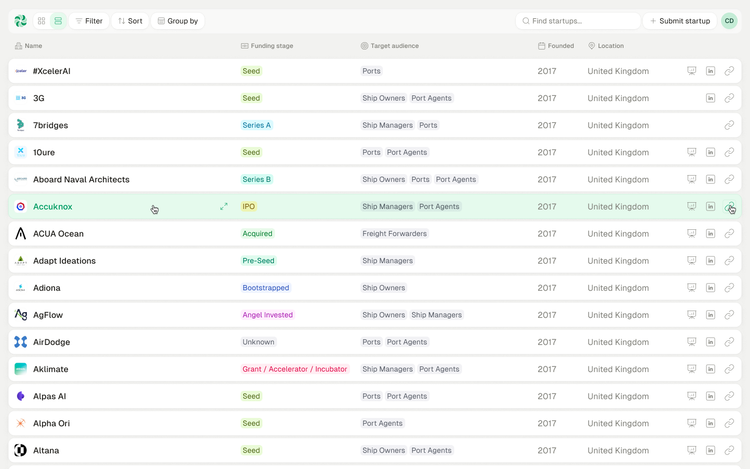The height and width of the screenshot is (469, 750).
Task: Open the CD user avatar menu
Action: click(x=729, y=21)
